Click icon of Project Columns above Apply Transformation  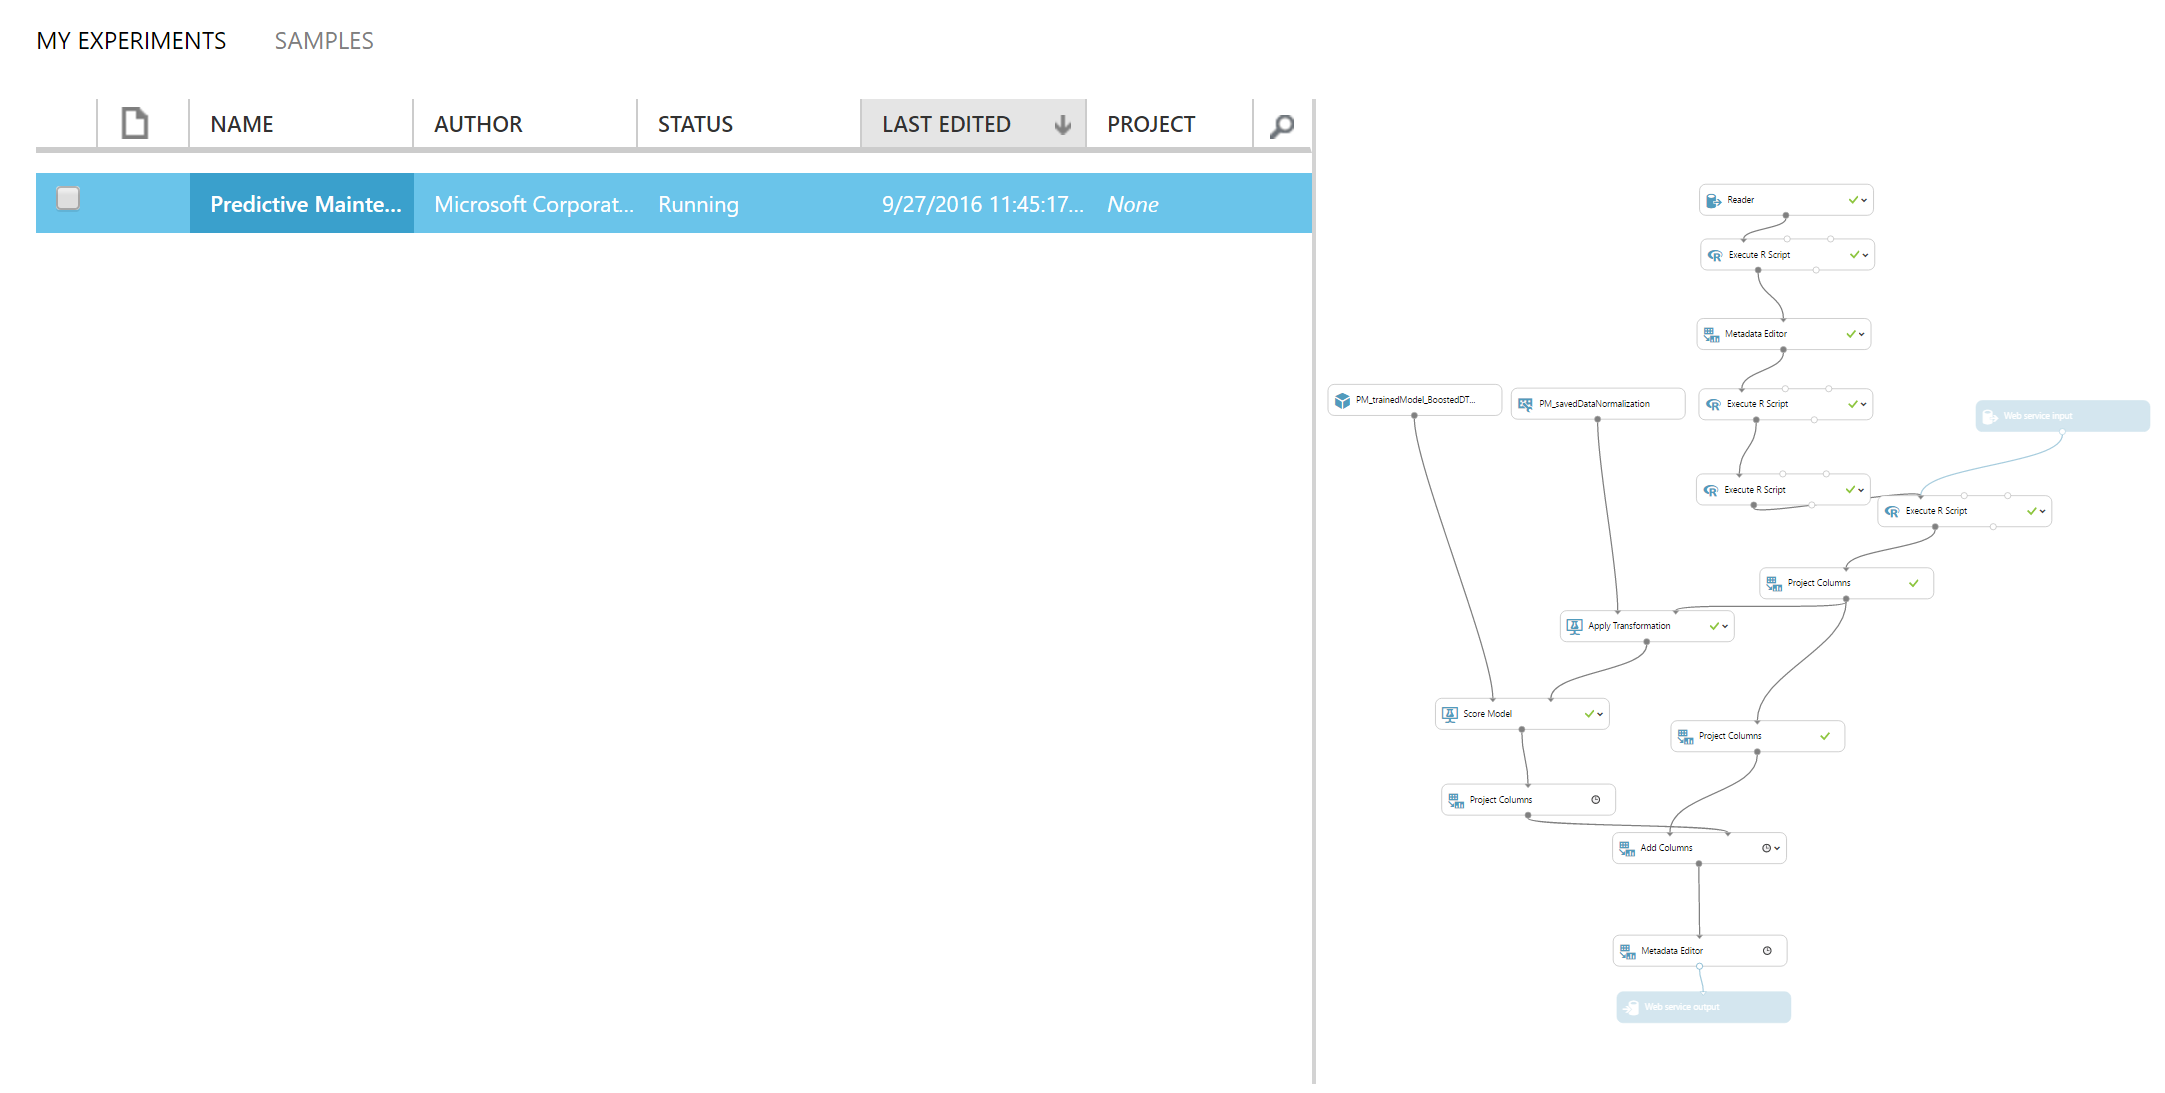tap(1774, 583)
